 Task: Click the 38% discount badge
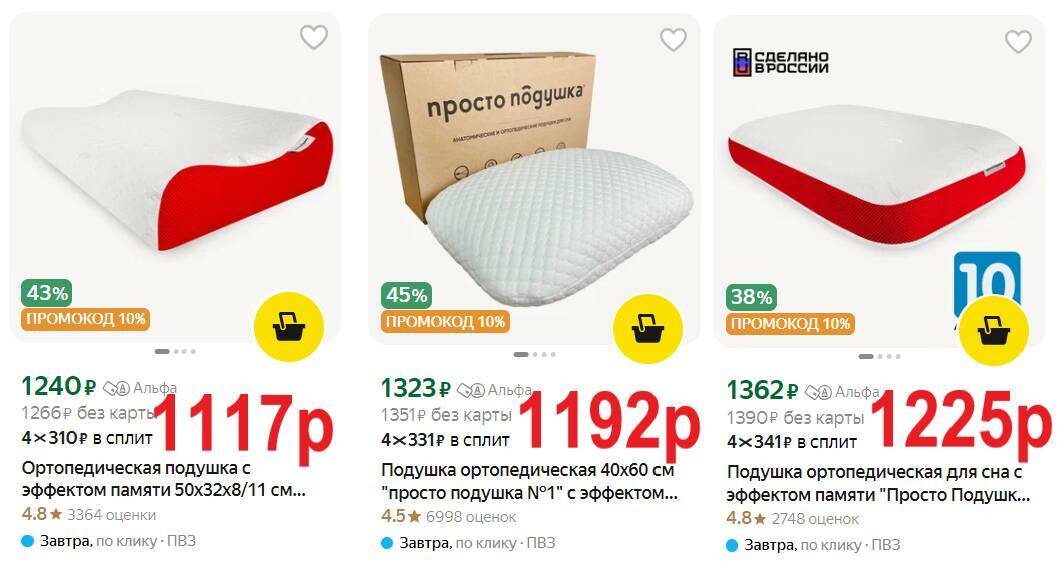(752, 297)
